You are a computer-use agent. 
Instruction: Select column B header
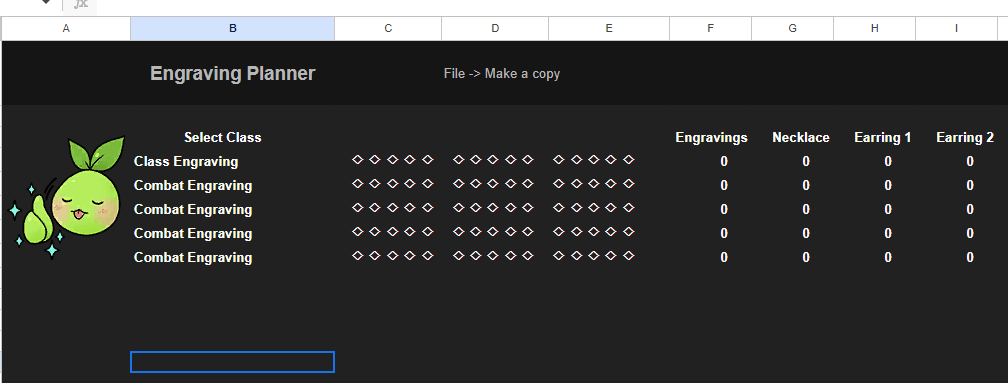click(x=232, y=28)
